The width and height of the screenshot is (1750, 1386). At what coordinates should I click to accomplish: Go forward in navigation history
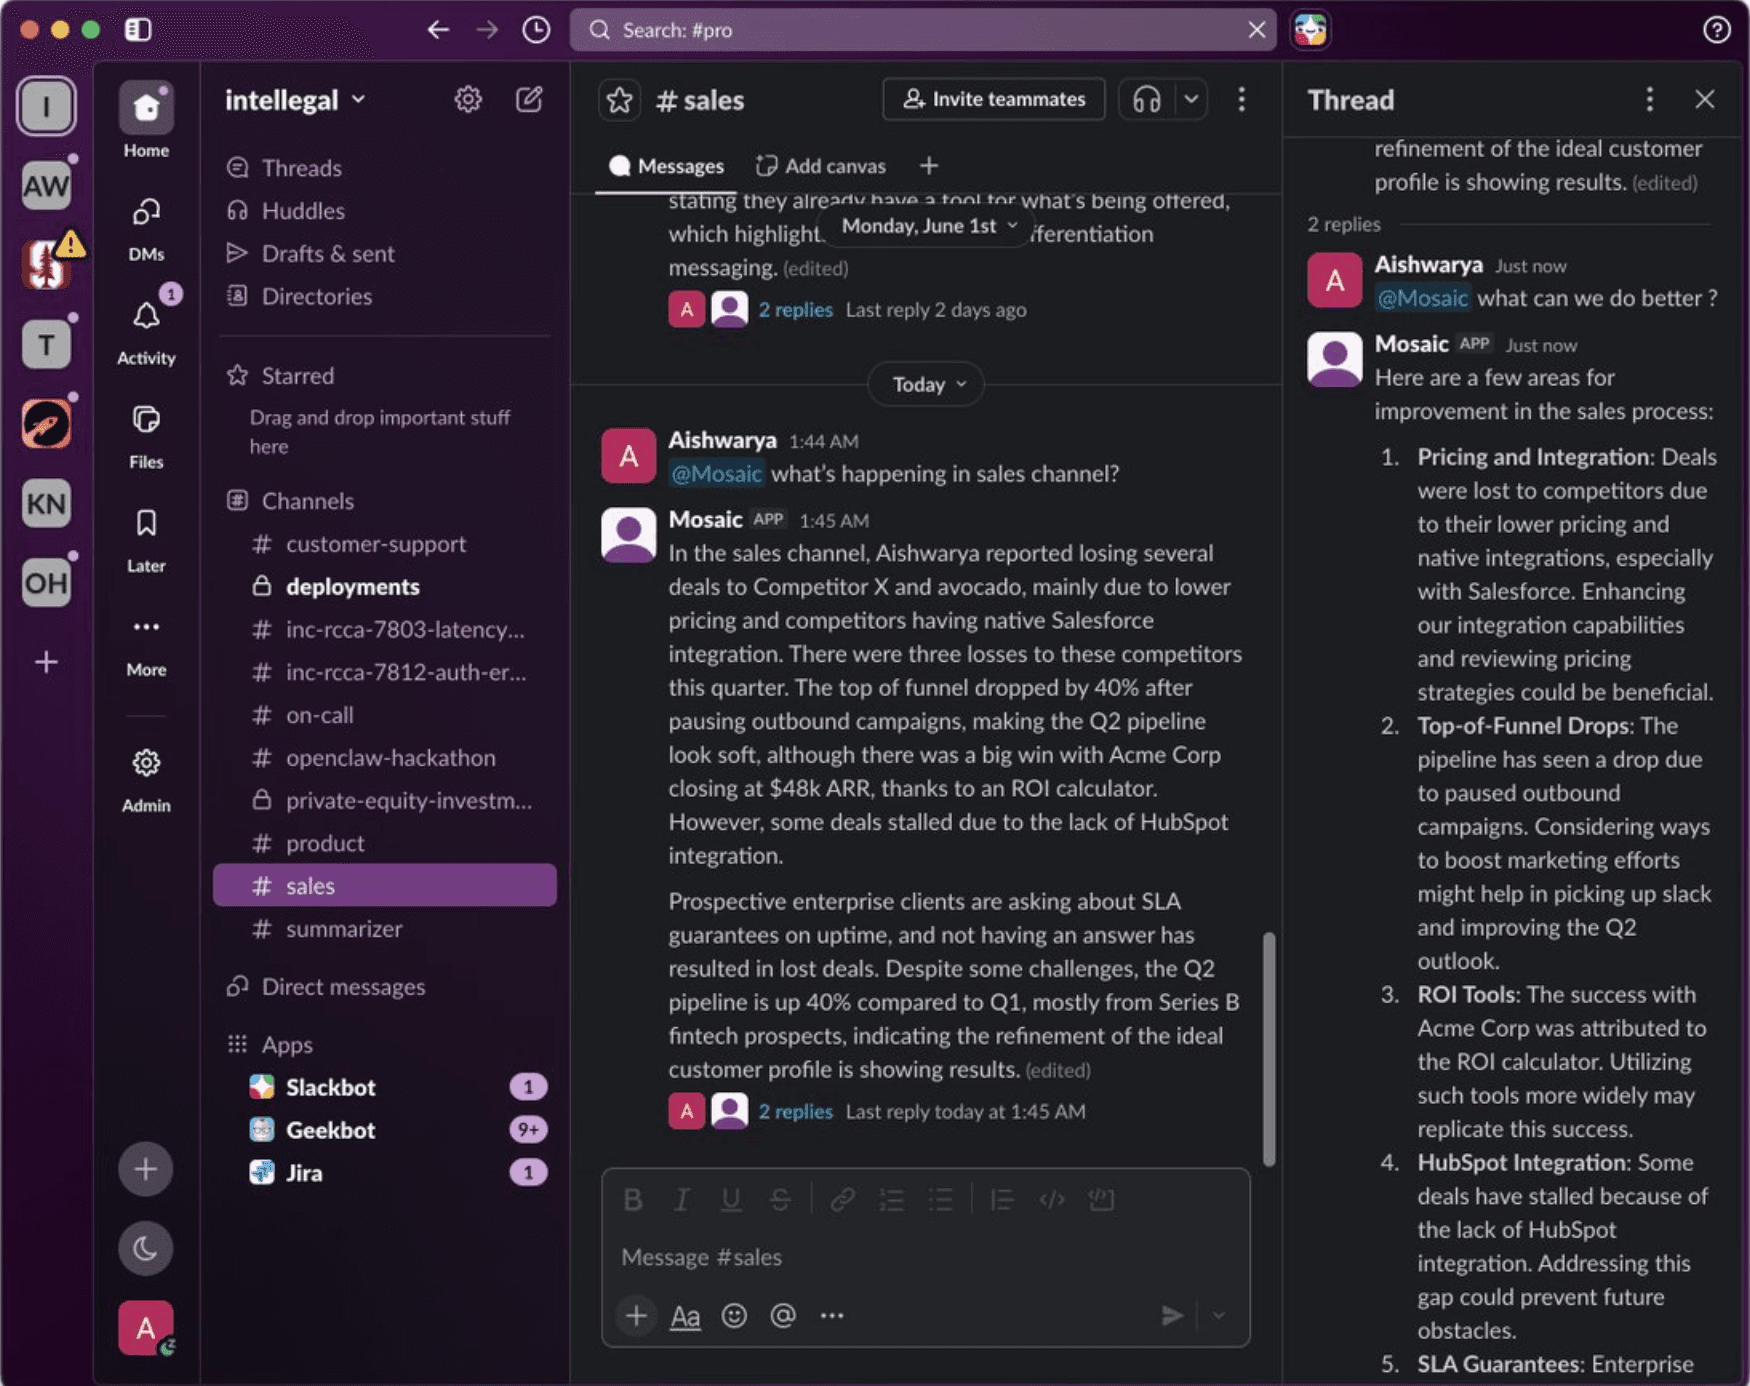pos(487,30)
